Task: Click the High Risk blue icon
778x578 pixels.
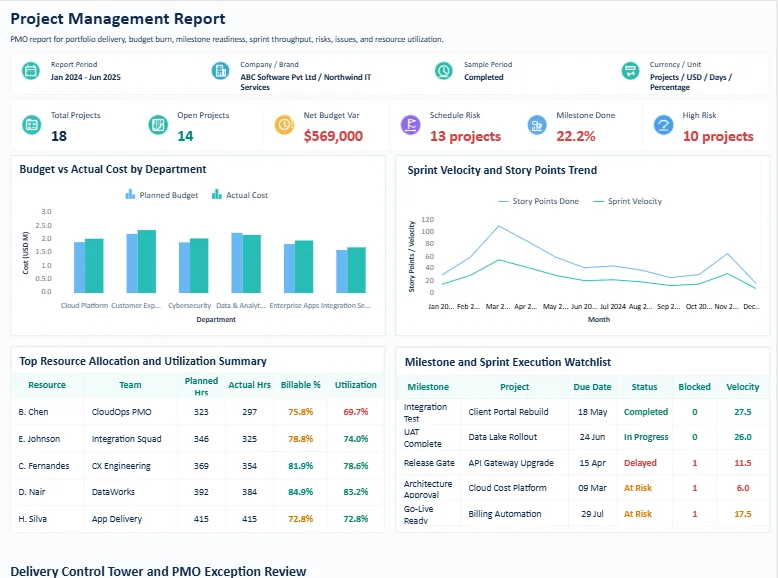Action: [663, 125]
